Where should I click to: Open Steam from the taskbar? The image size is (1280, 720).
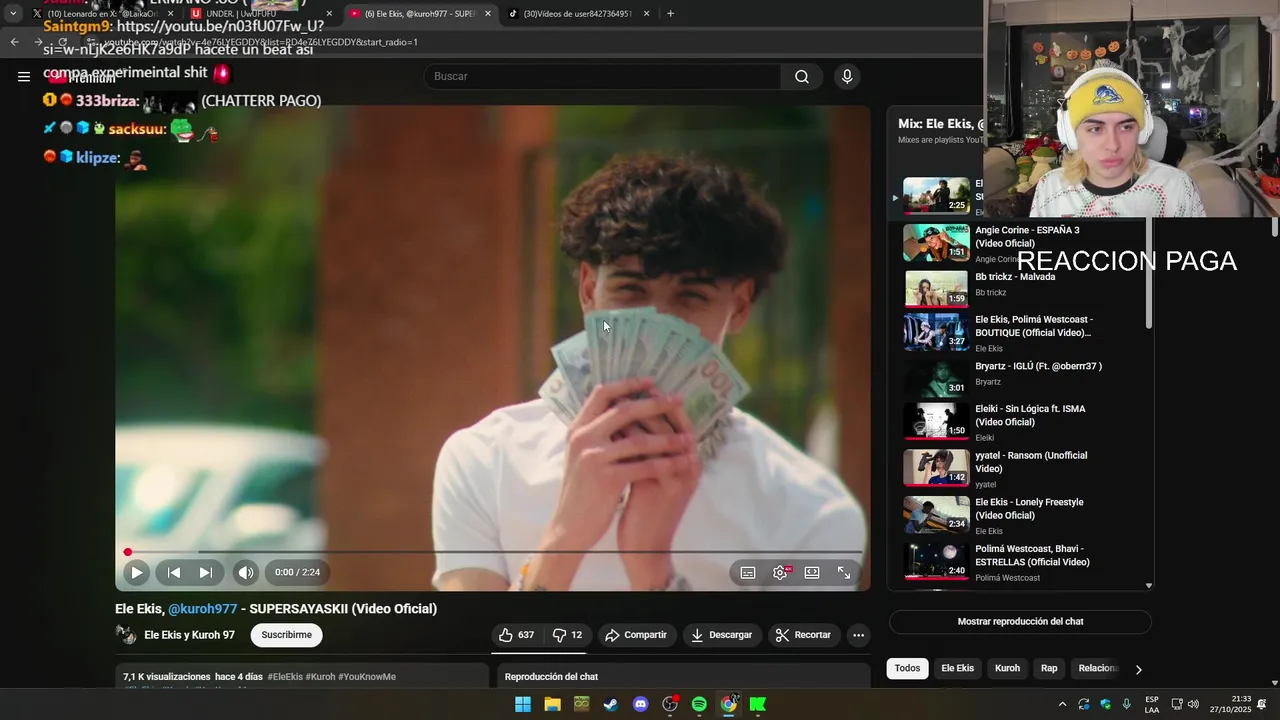pyautogui.click(x=610, y=704)
